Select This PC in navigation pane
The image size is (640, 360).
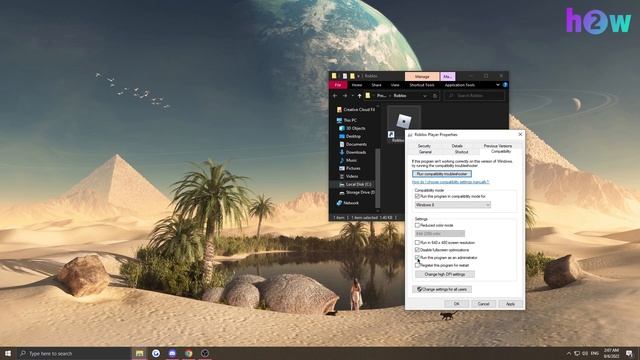point(347,120)
